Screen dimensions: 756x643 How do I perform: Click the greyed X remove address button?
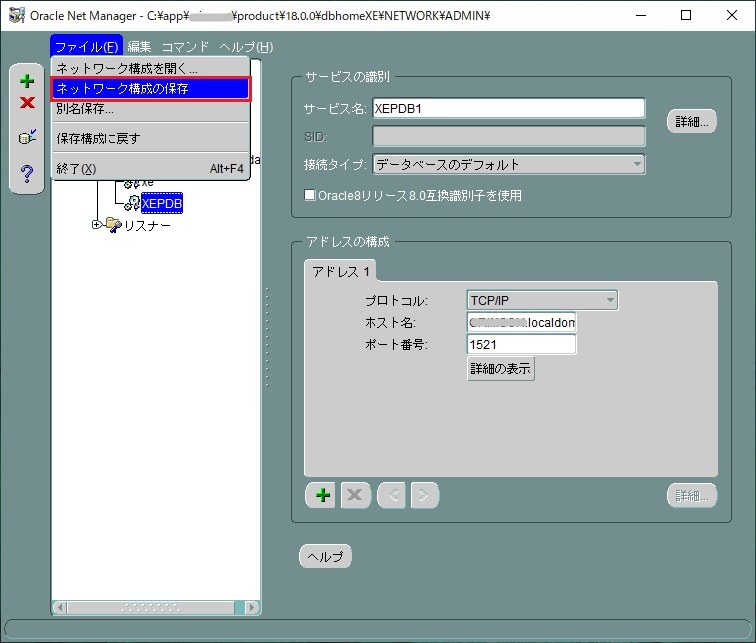(355, 495)
